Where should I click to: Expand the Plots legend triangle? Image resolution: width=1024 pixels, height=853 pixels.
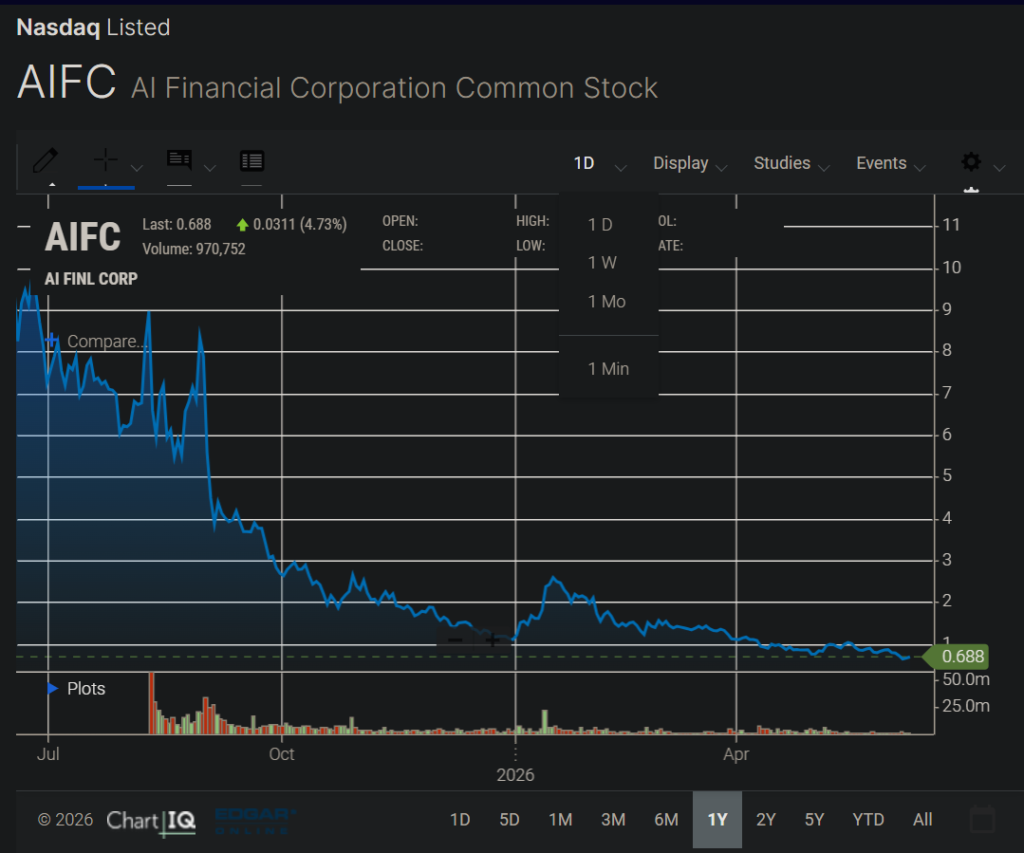coord(52,688)
